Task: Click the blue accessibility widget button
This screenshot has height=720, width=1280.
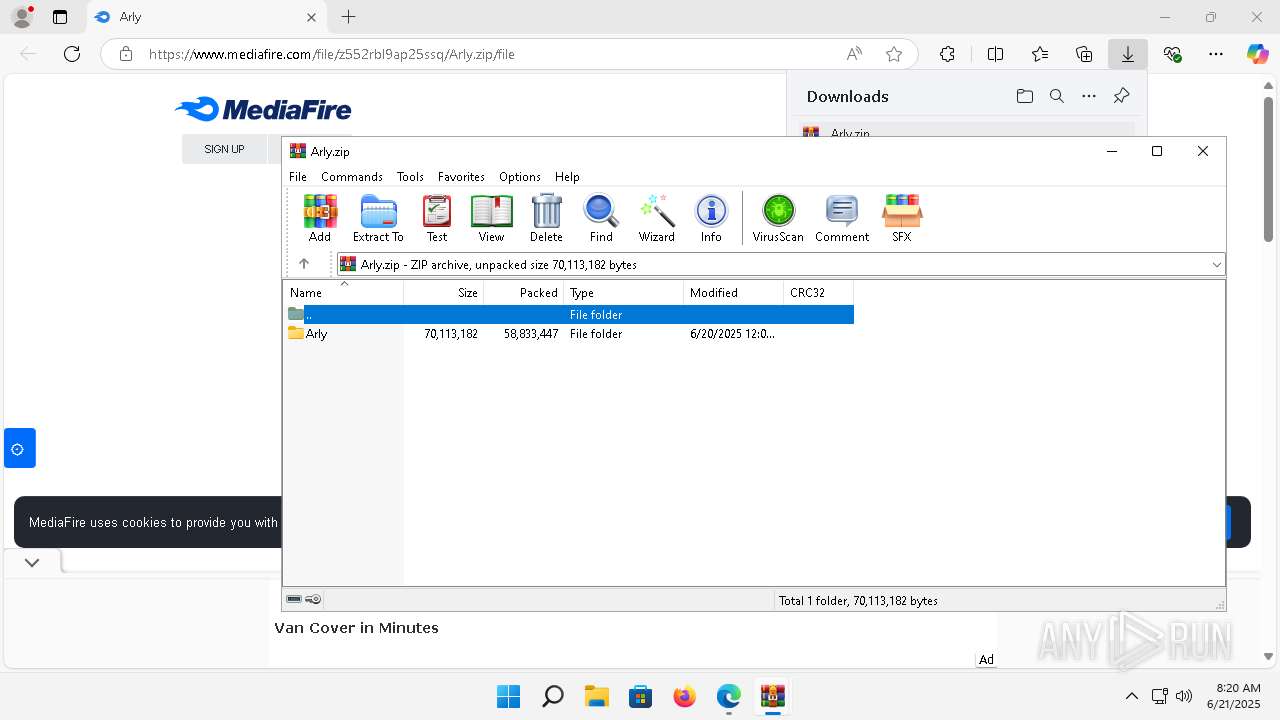Action: pyautogui.click(x=19, y=448)
